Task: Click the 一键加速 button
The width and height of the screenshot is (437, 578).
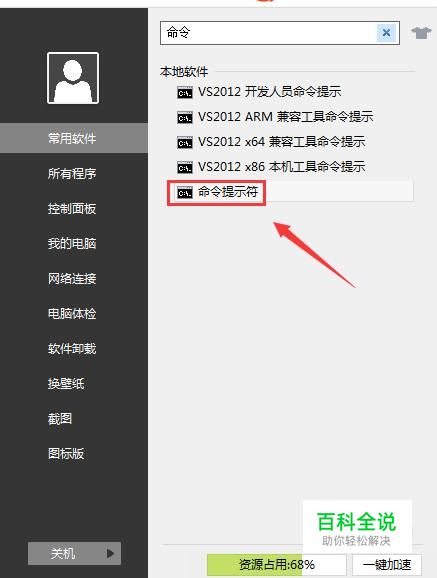Action: [x=387, y=564]
